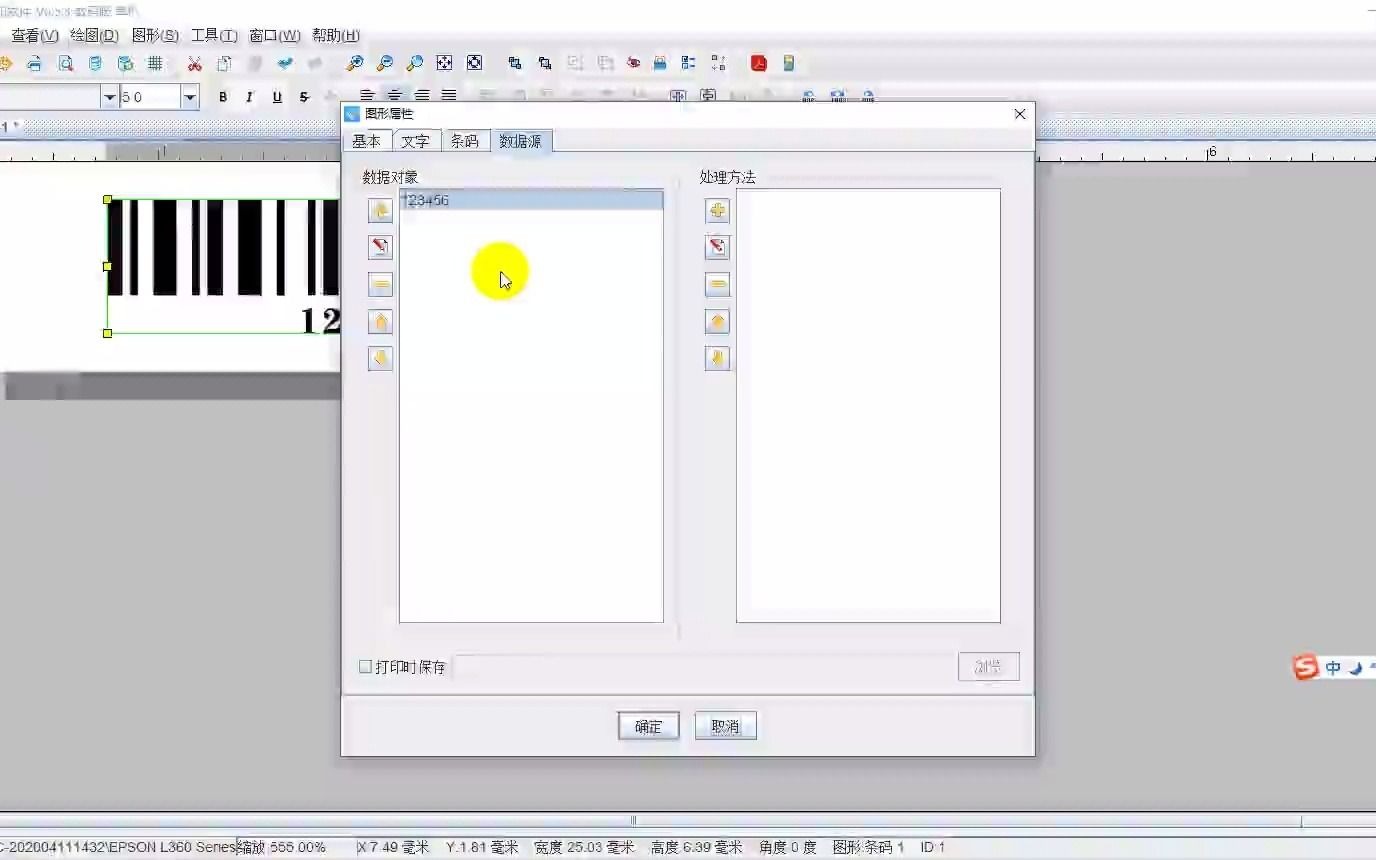Add a new processing method

pyautogui.click(x=717, y=211)
